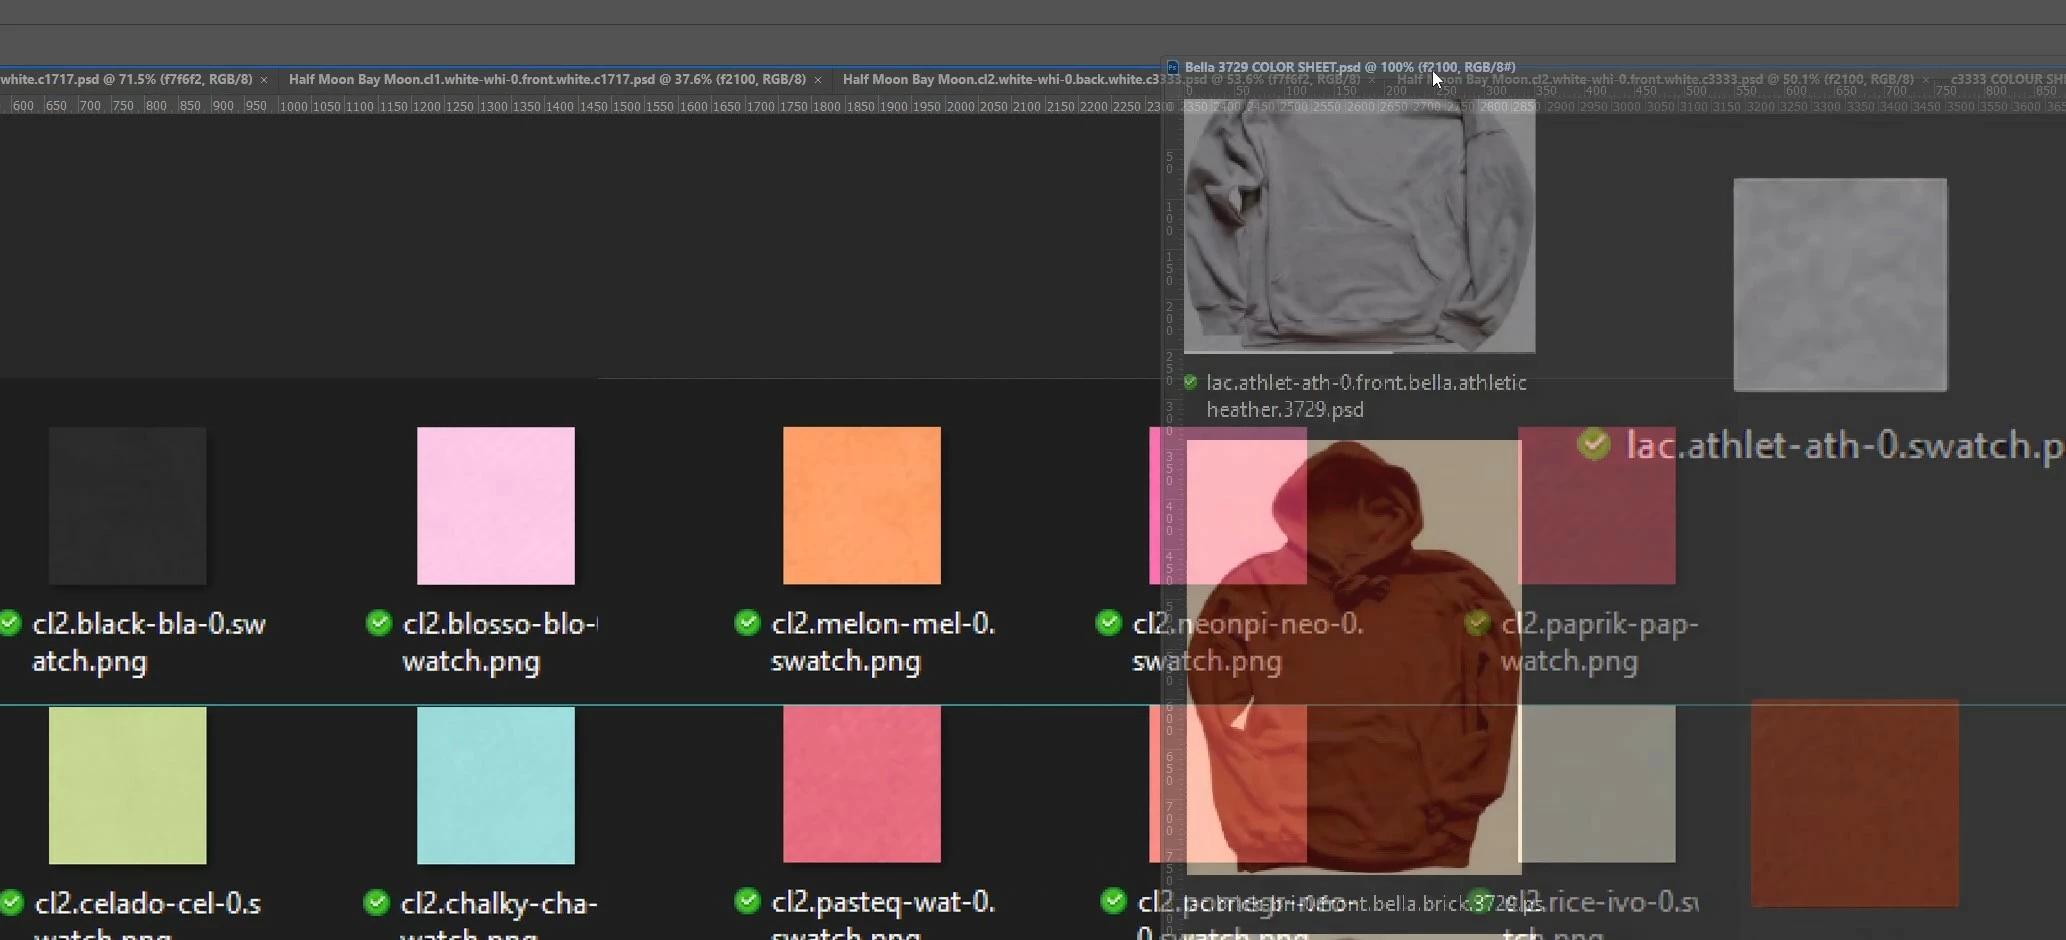Select the gray heather fabric swatch thumbnail

click(x=1840, y=285)
